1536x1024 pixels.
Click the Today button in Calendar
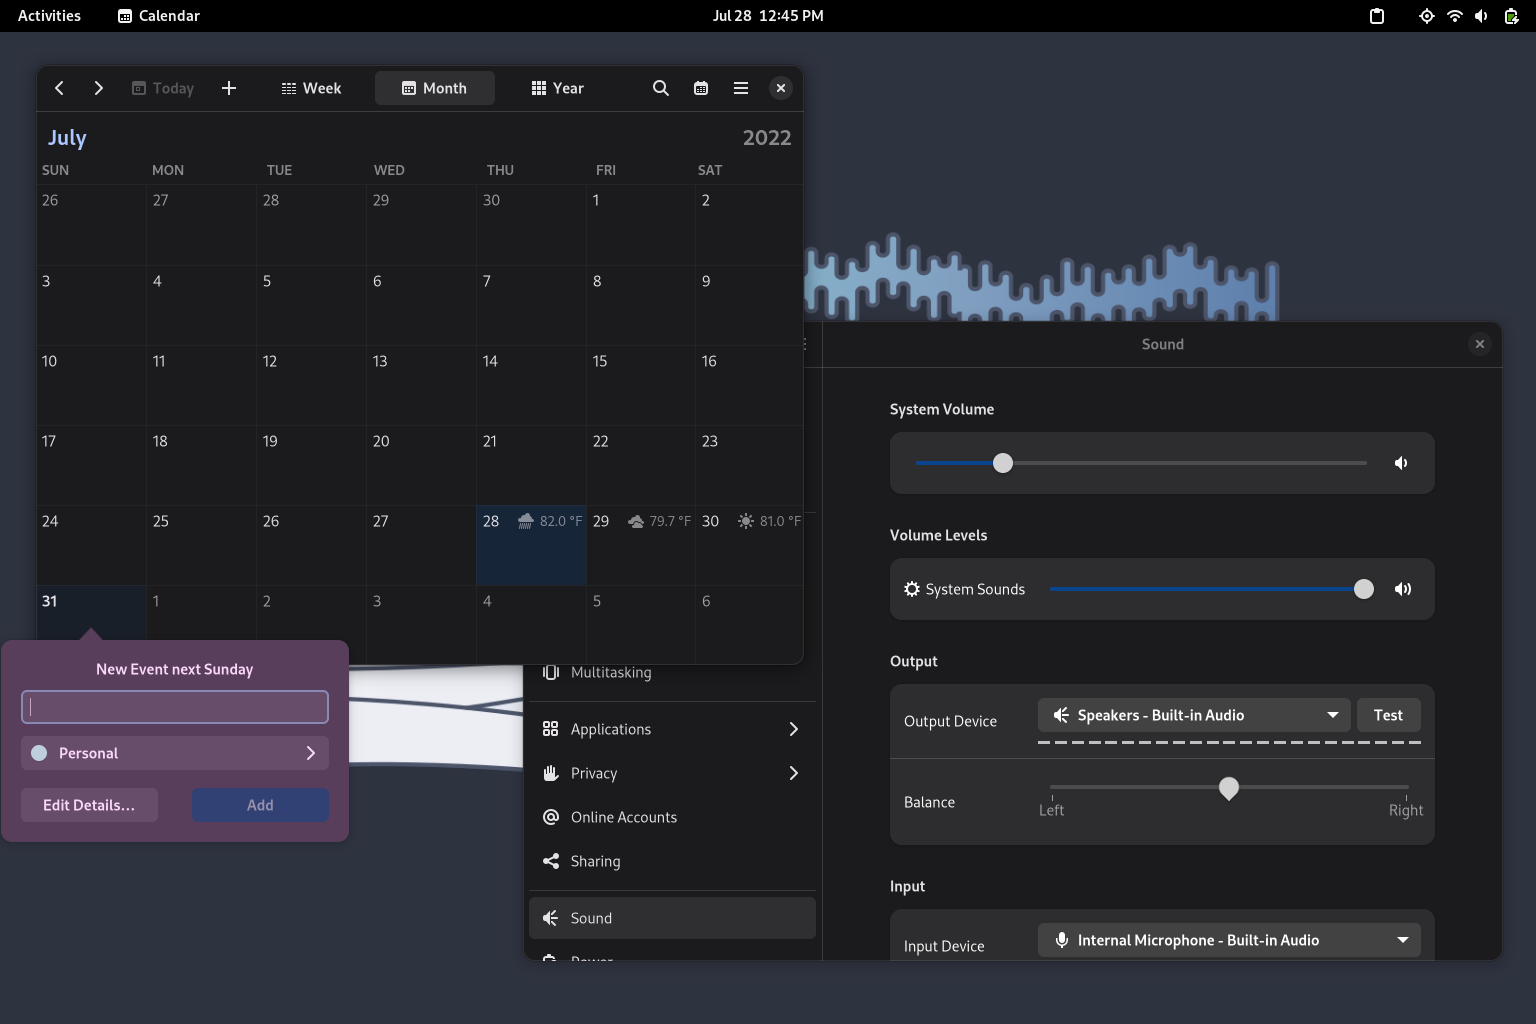(163, 88)
